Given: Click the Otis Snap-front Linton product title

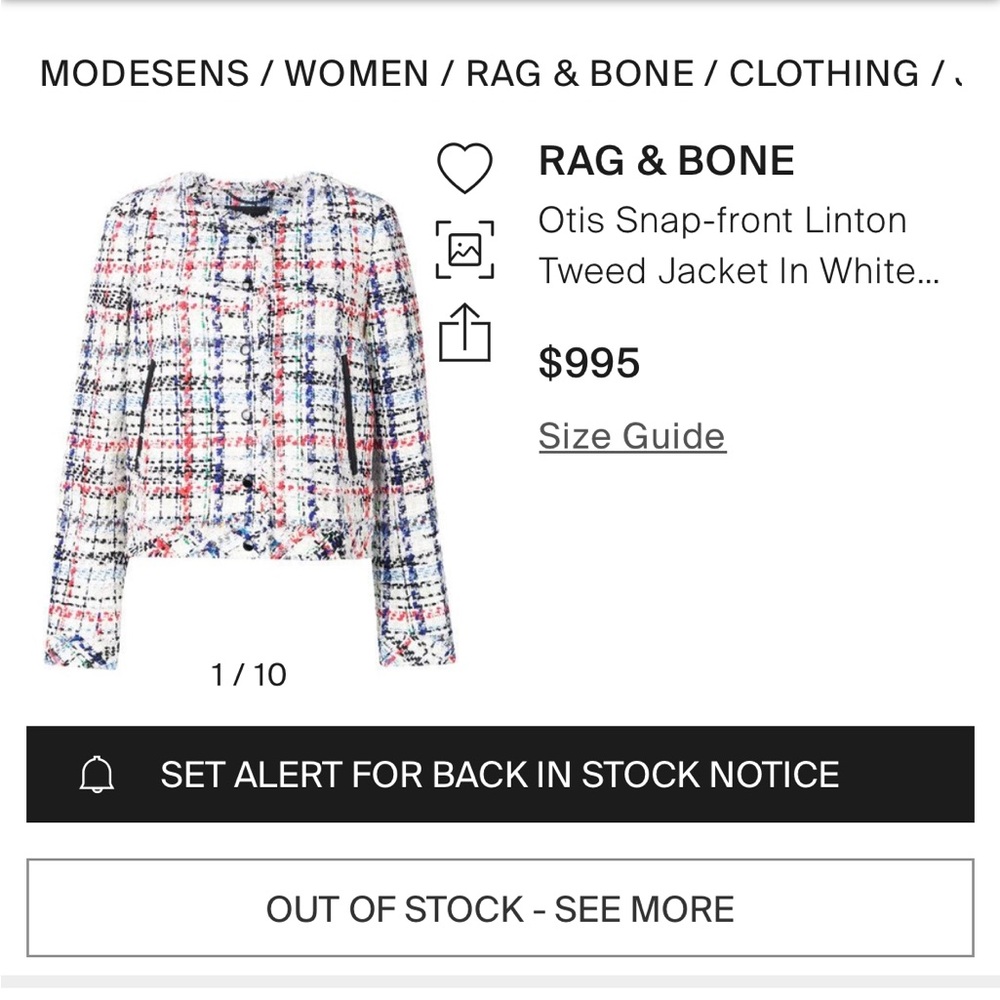Looking at the screenshot, I should pyautogui.click(x=722, y=220).
